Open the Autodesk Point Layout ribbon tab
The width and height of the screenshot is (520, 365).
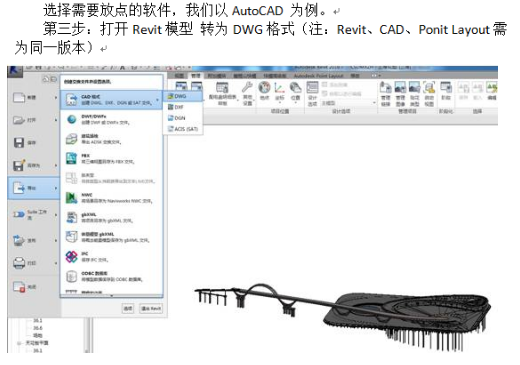(x=318, y=76)
